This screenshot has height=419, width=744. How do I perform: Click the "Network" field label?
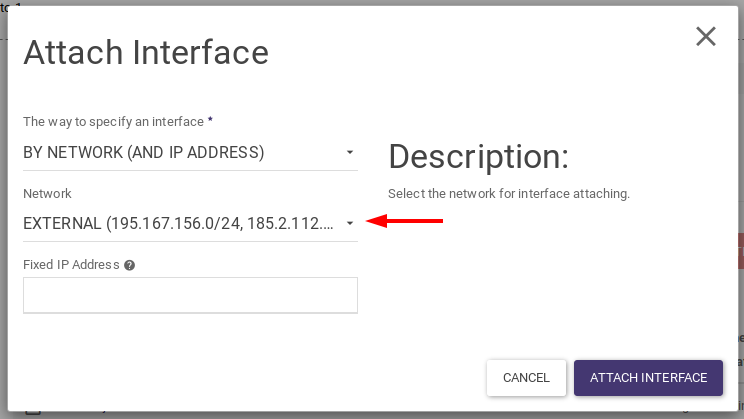click(47, 193)
